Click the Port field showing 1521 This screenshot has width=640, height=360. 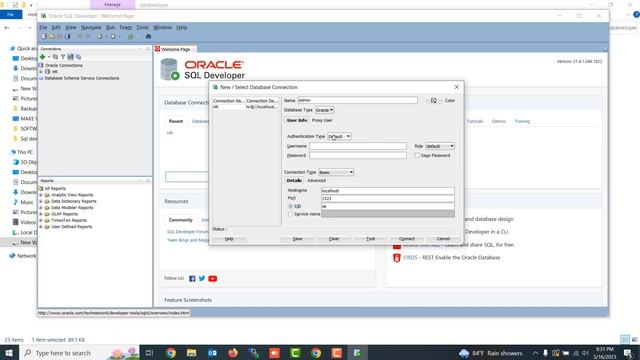(388, 198)
